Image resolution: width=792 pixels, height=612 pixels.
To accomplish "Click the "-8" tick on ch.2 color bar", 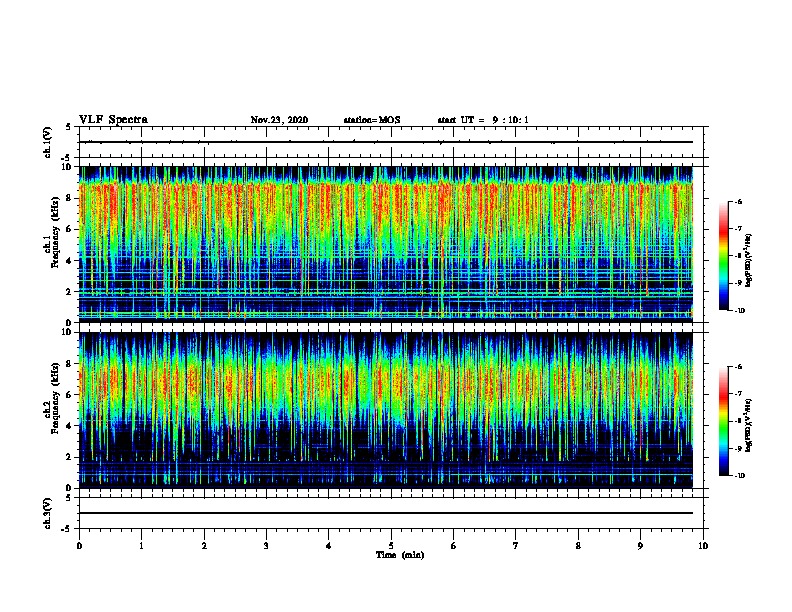I will click(x=739, y=421).
